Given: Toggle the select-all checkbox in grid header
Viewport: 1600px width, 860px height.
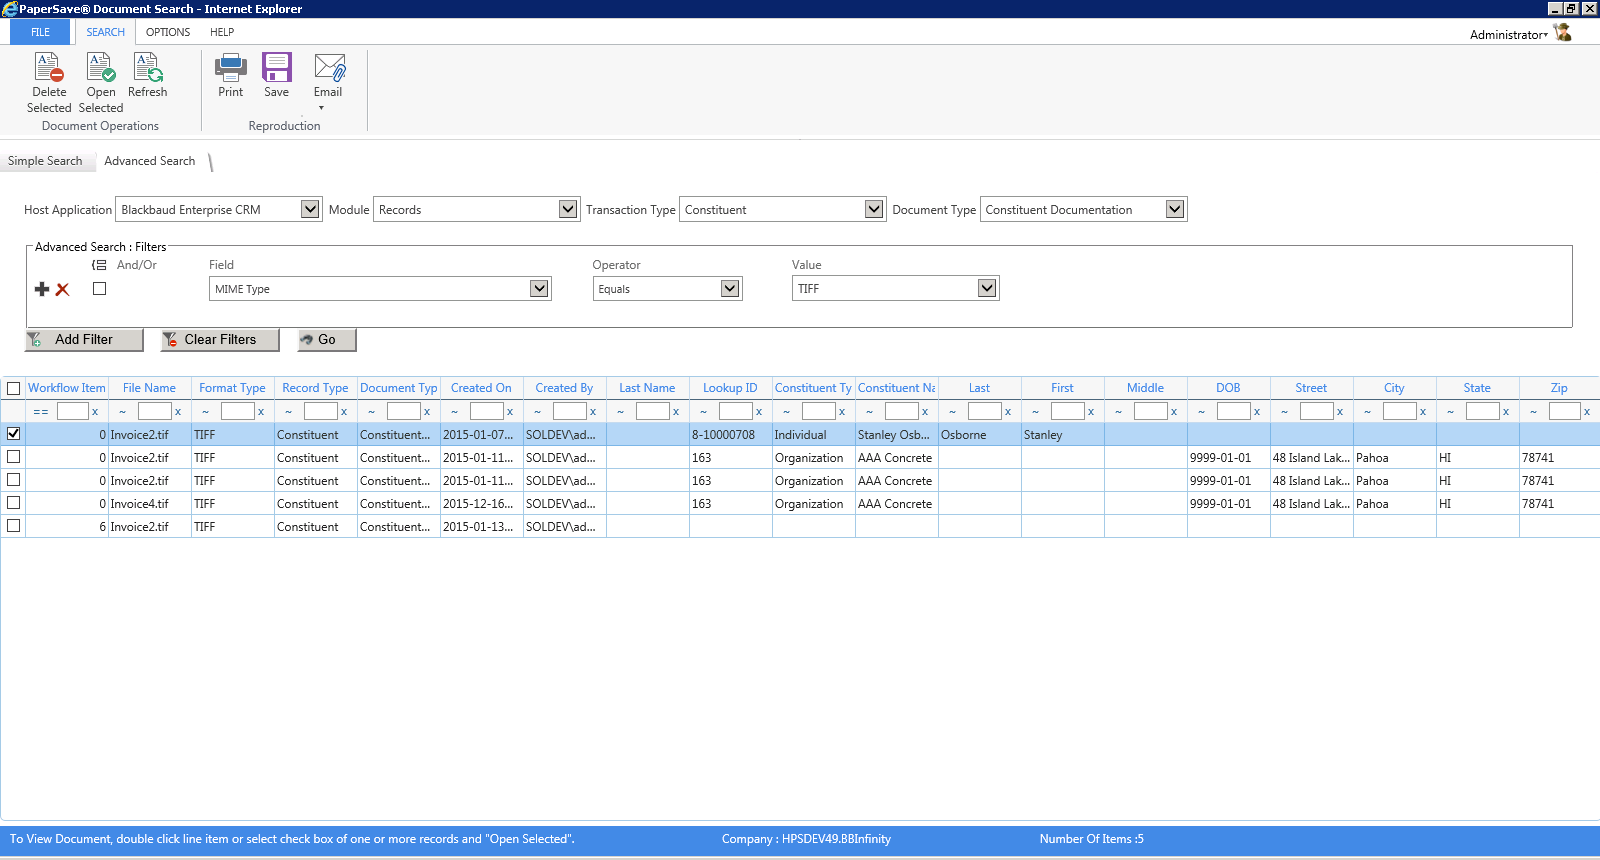Looking at the screenshot, I should click(x=14, y=388).
